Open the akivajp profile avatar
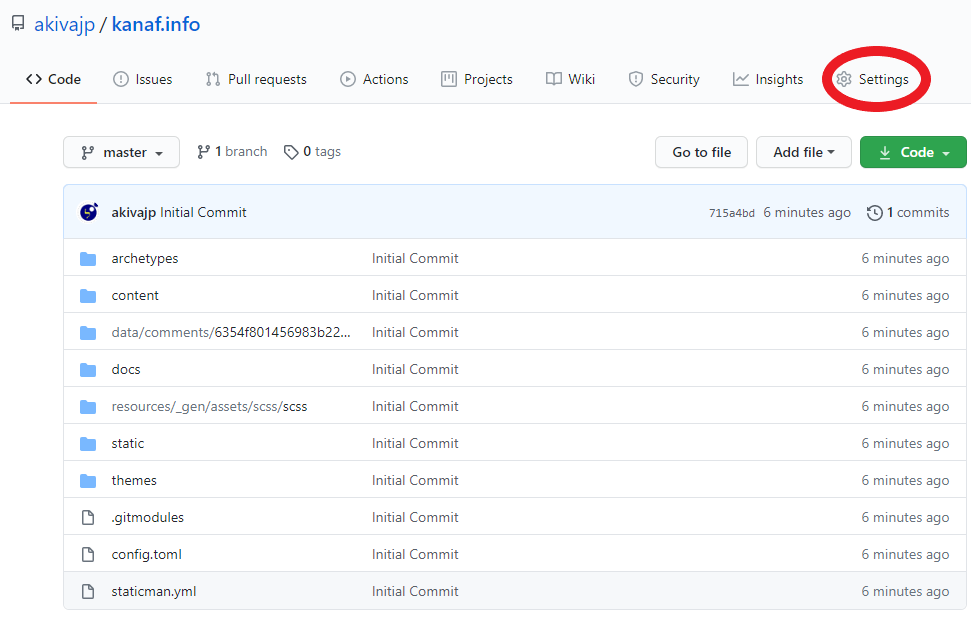Screen dimensions: 971x617 tap(90, 212)
